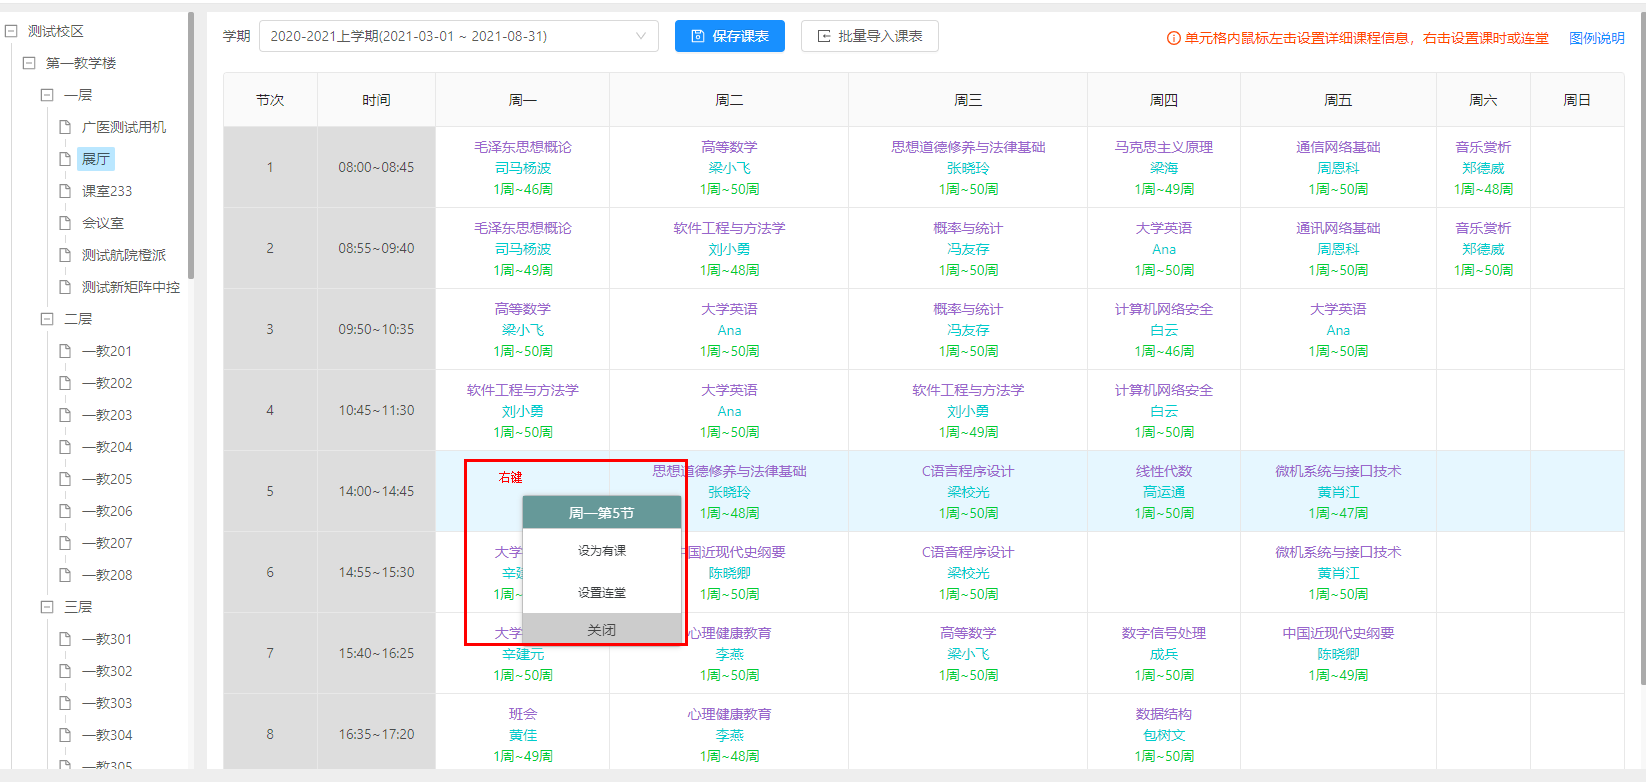Screen dimensions: 1646x782
Task: Click Tuesday period 1 高等数学 cell
Action: tap(729, 167)
